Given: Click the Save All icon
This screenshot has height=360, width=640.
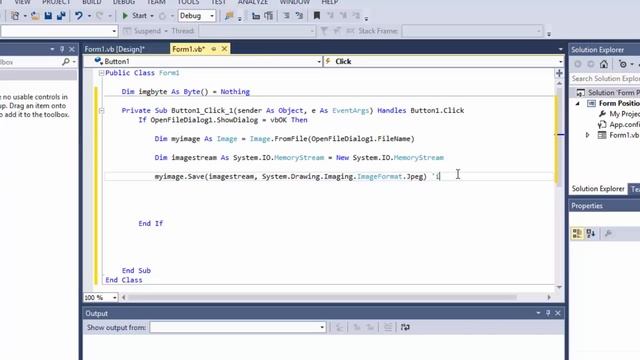Looking at the screenshot, I should pyautogui.click(x=61, y=16).
